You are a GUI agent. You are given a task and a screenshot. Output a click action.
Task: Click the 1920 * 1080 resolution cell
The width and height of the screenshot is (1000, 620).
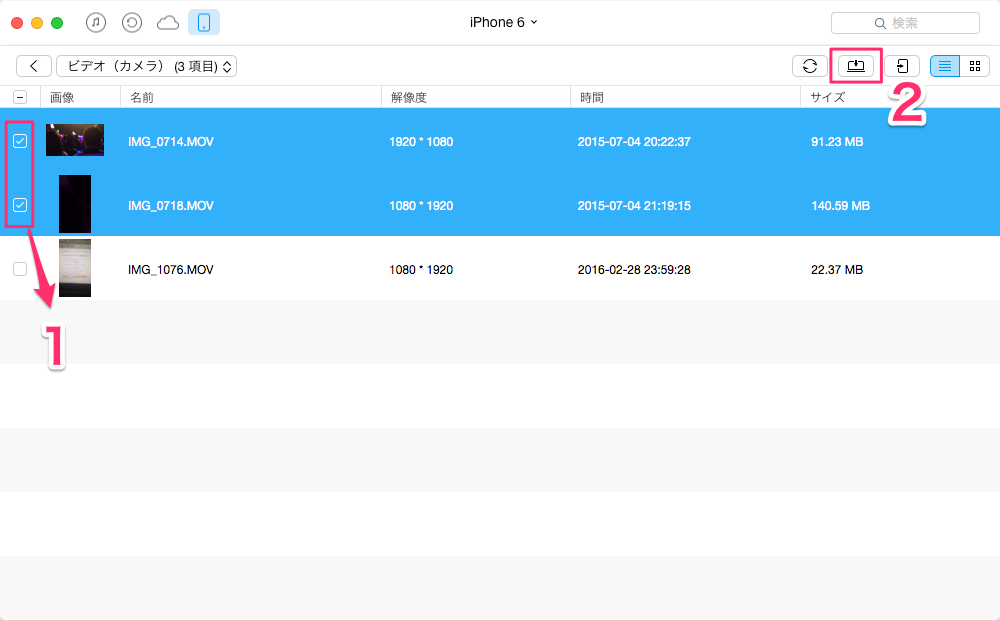pyautogui.click(x=421, y=142)
